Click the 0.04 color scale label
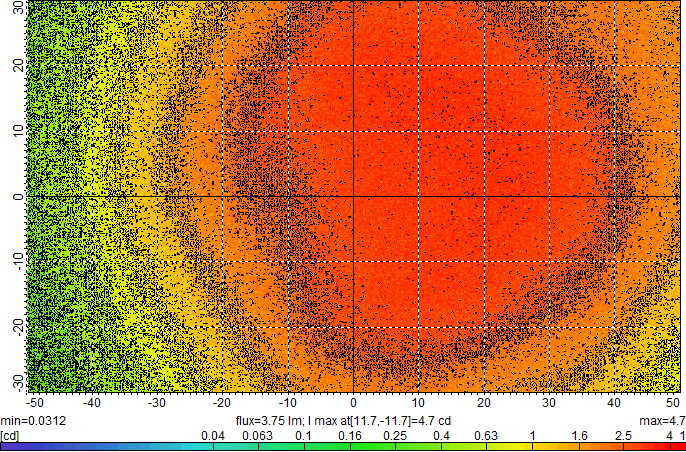Screen dimensions: 686x452 coord(212,436)
